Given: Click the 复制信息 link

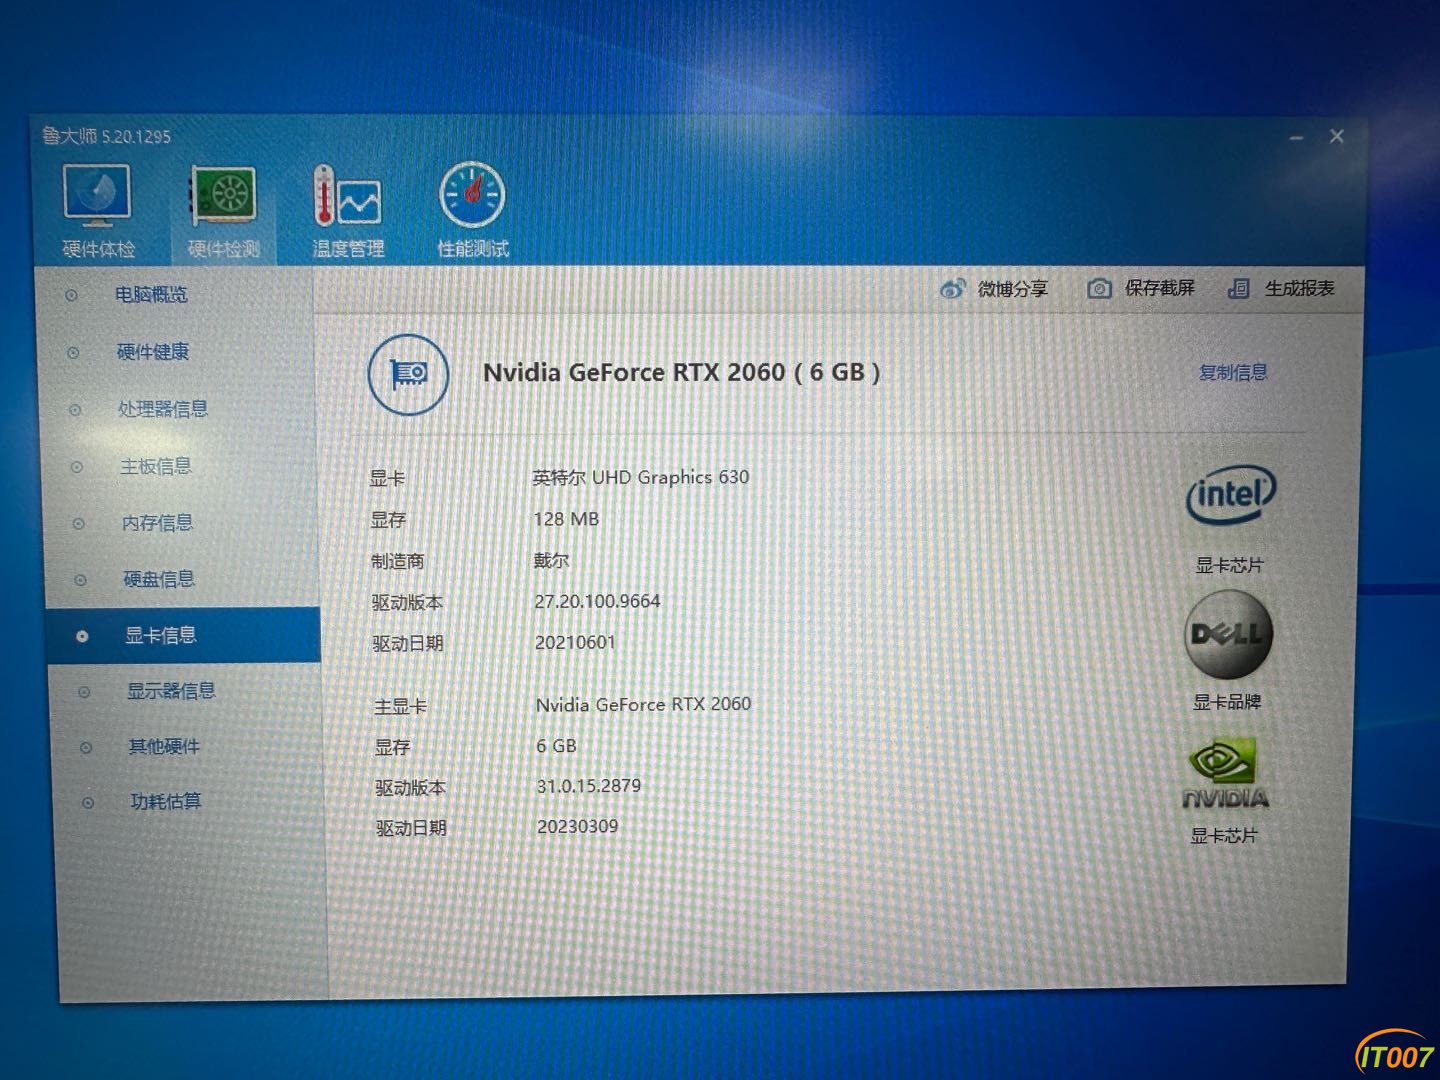Looking at the screenshot, I should point(1233,373).
